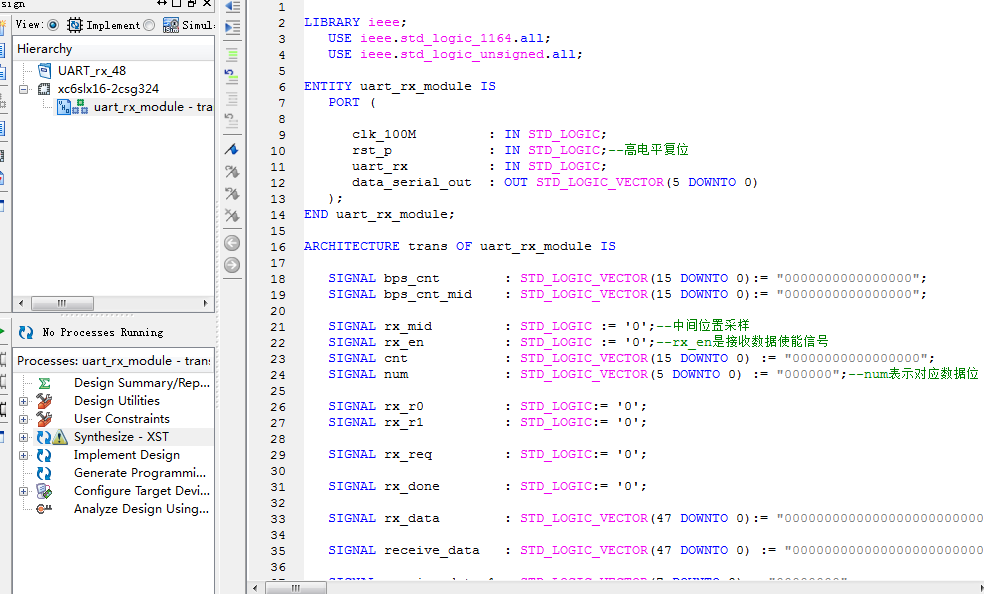Click the indent selection icon

[231, 27]
